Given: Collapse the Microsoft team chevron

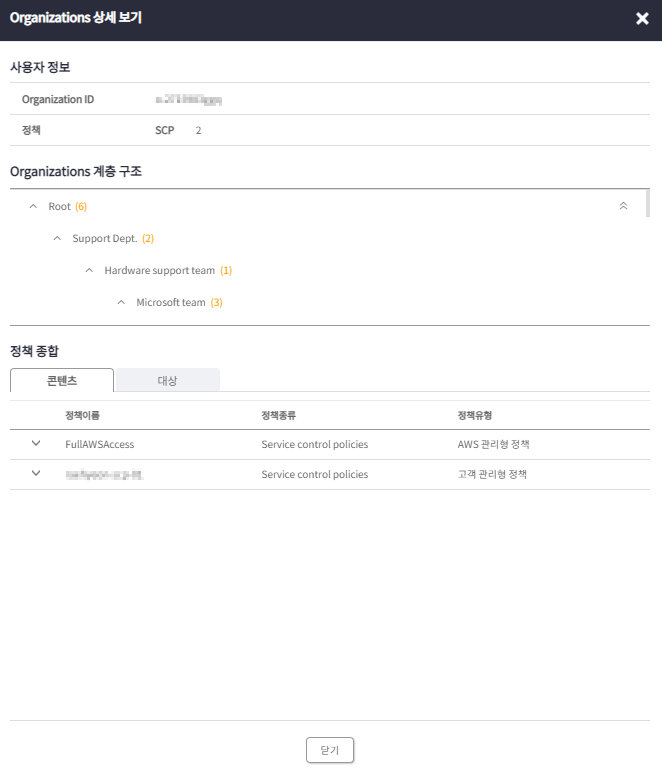Looking at the screenshot, I should tap(121, 302).
